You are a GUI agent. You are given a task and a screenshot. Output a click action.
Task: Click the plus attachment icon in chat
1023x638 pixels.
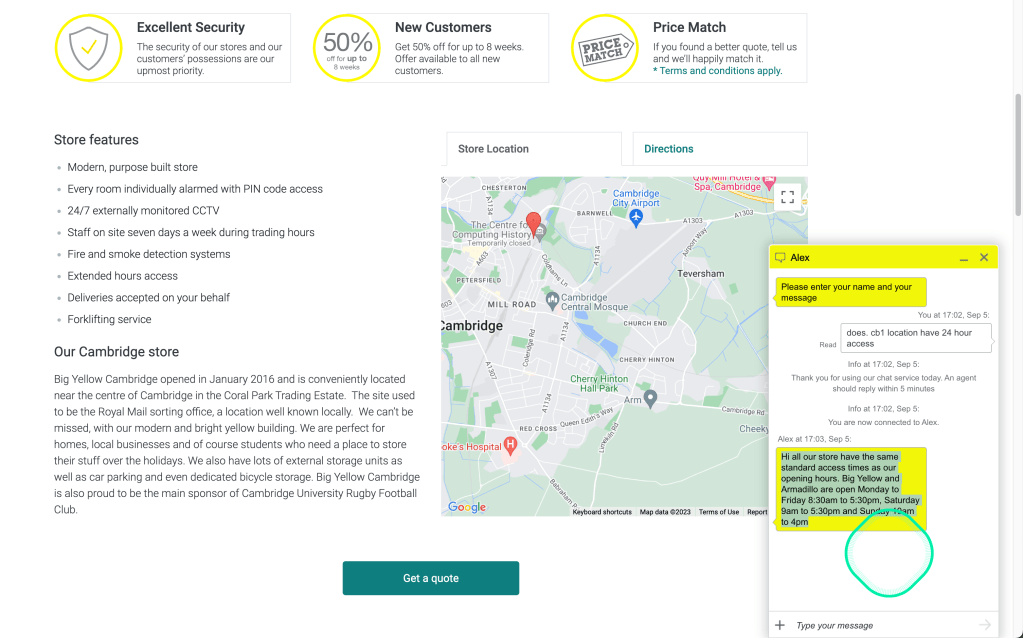780,625
